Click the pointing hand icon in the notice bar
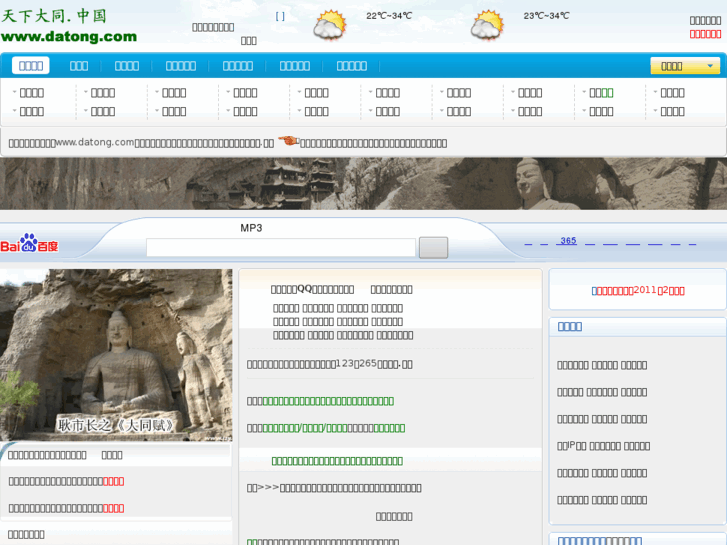The width and height of the screenshot is (727, 545). [x=288, y=140]
